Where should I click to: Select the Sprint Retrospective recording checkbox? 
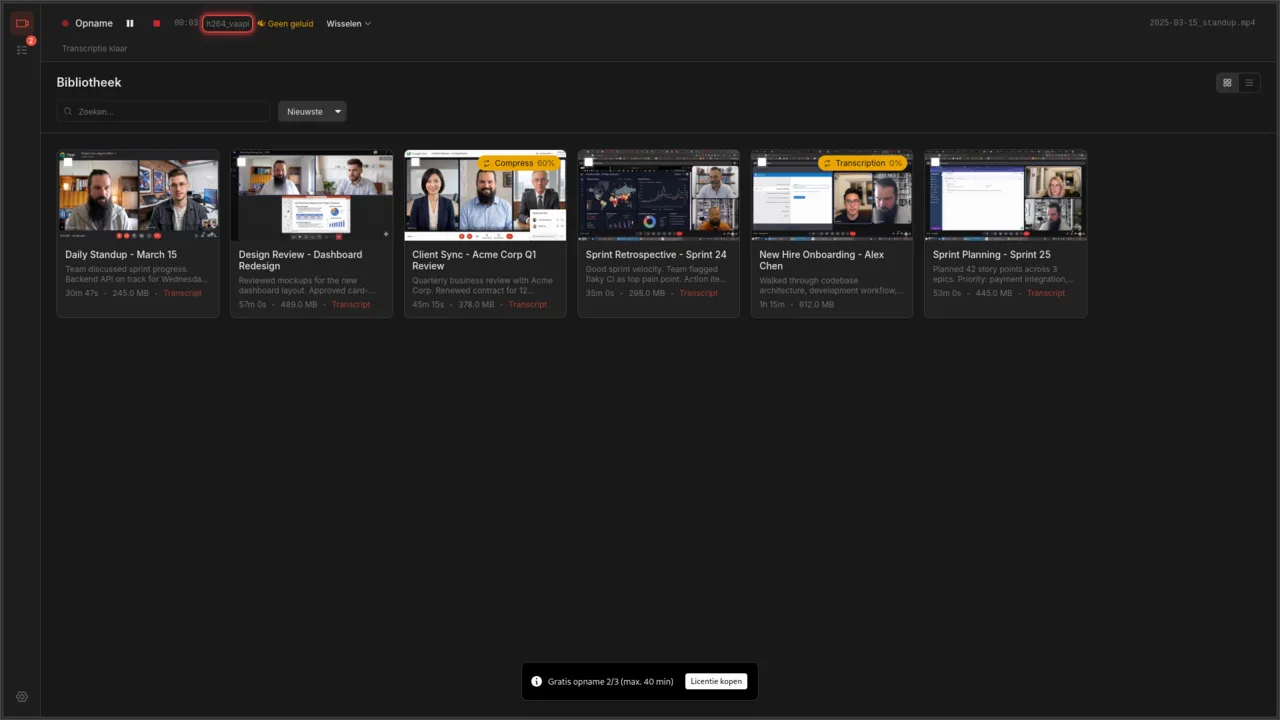588,161
